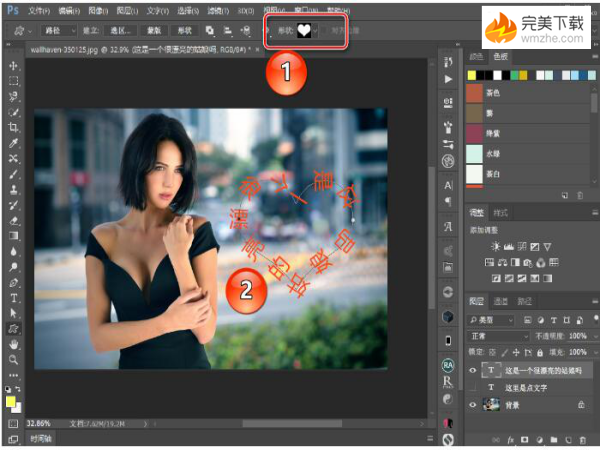Open the swatches panel menu
600x450 pixels.
[595, 57]
